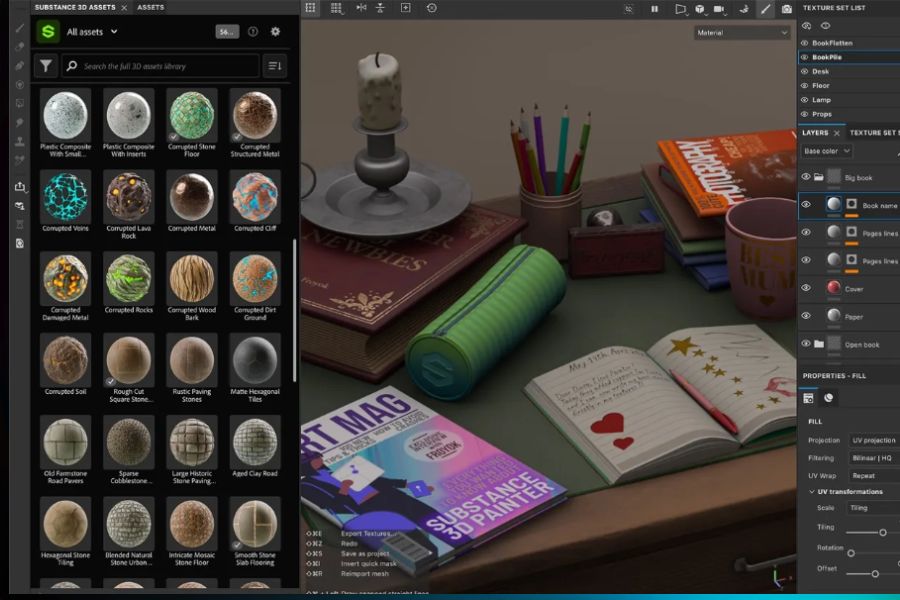The width and height of the screenshot is (900, 600).
Task: Click the assets library search field
Action: point(160,66)
